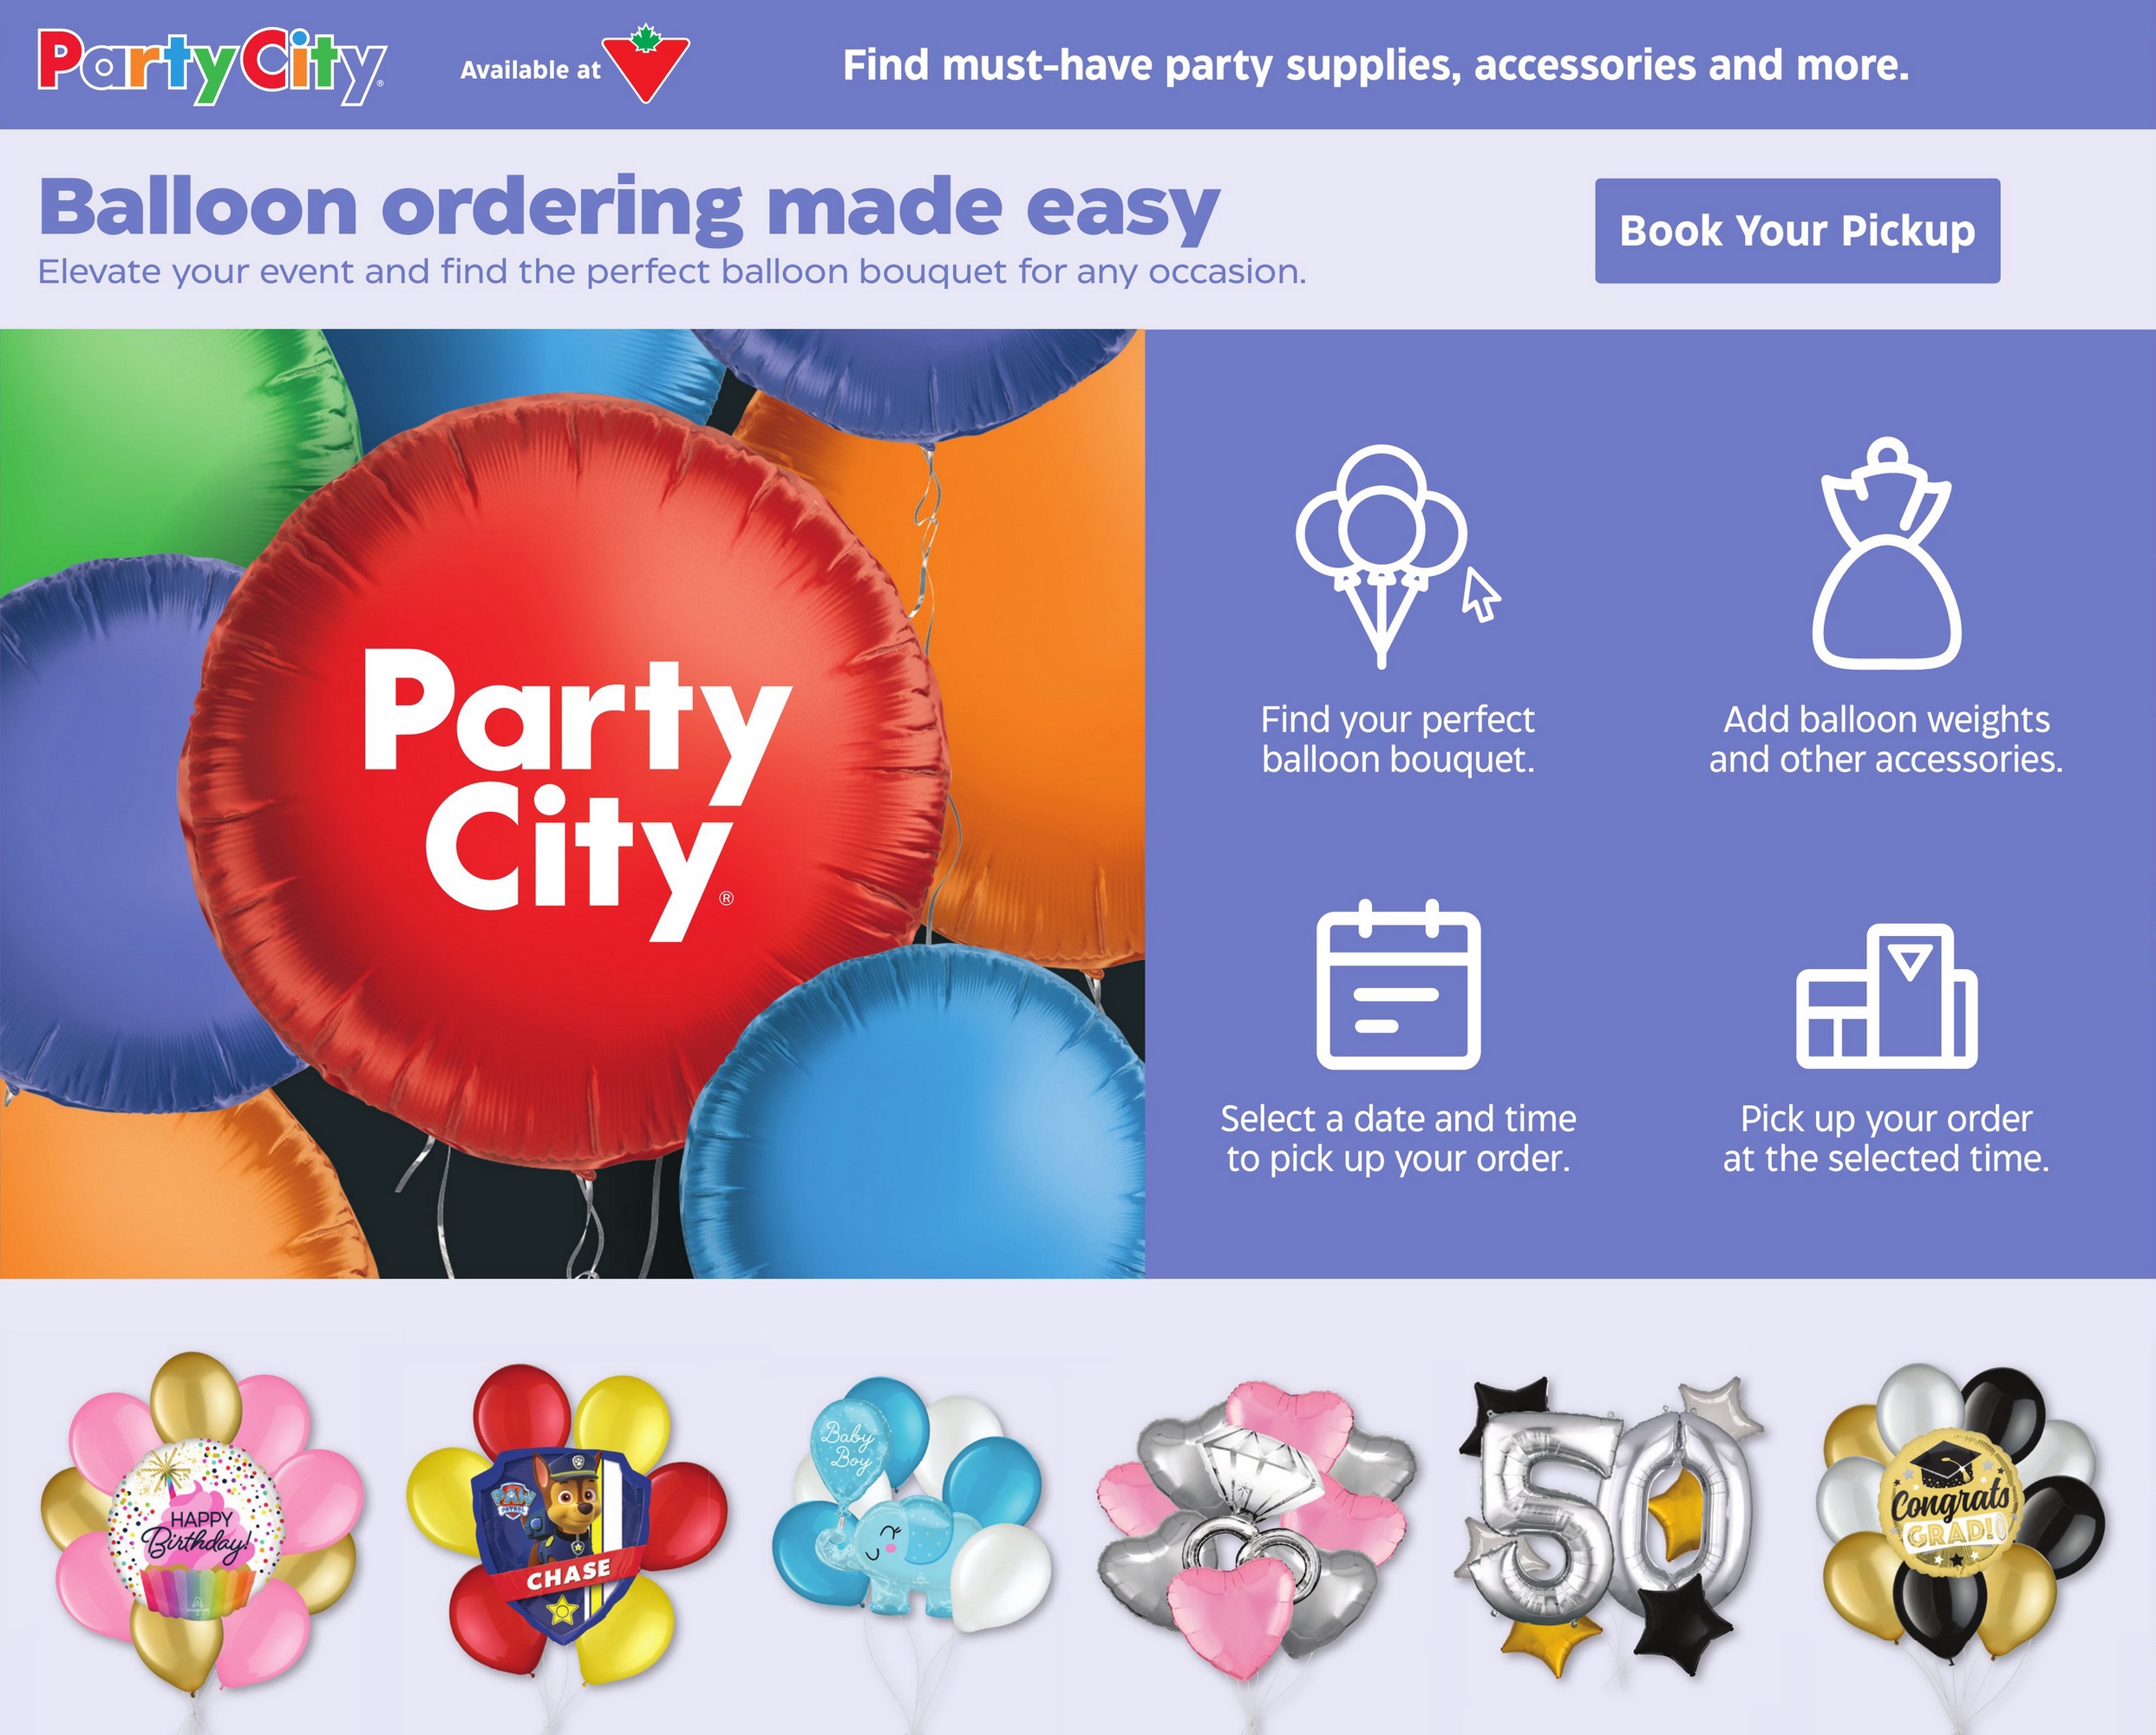Click the balloon weight bag icon

(x=1887, y=553)
